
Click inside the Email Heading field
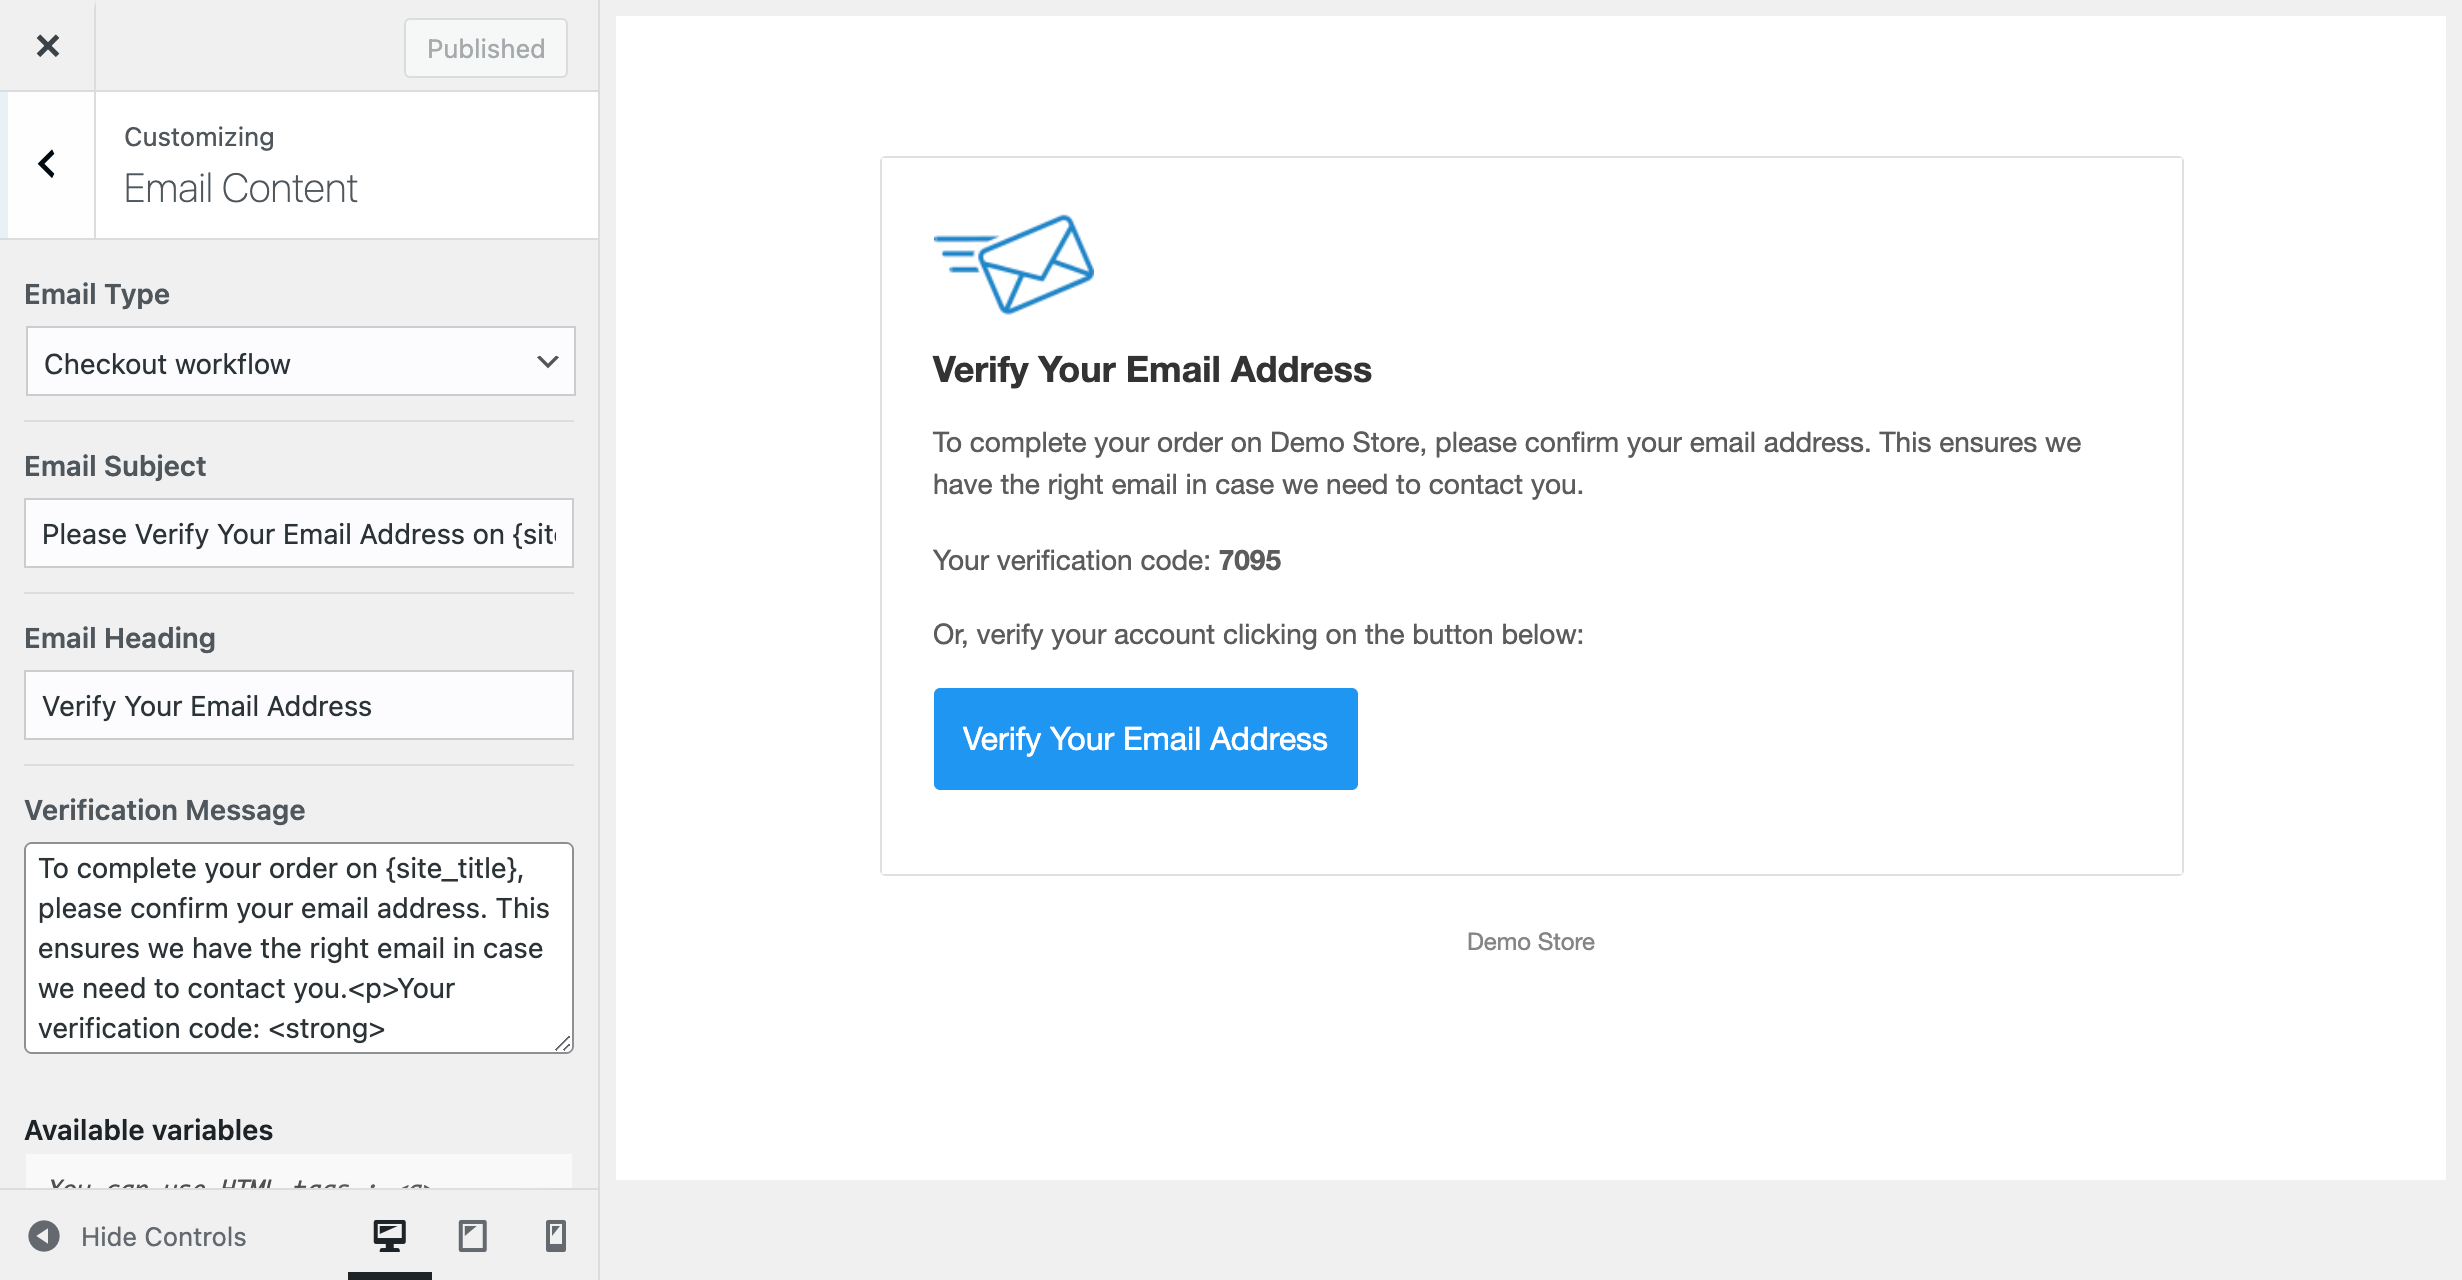(x=299, y=705)
